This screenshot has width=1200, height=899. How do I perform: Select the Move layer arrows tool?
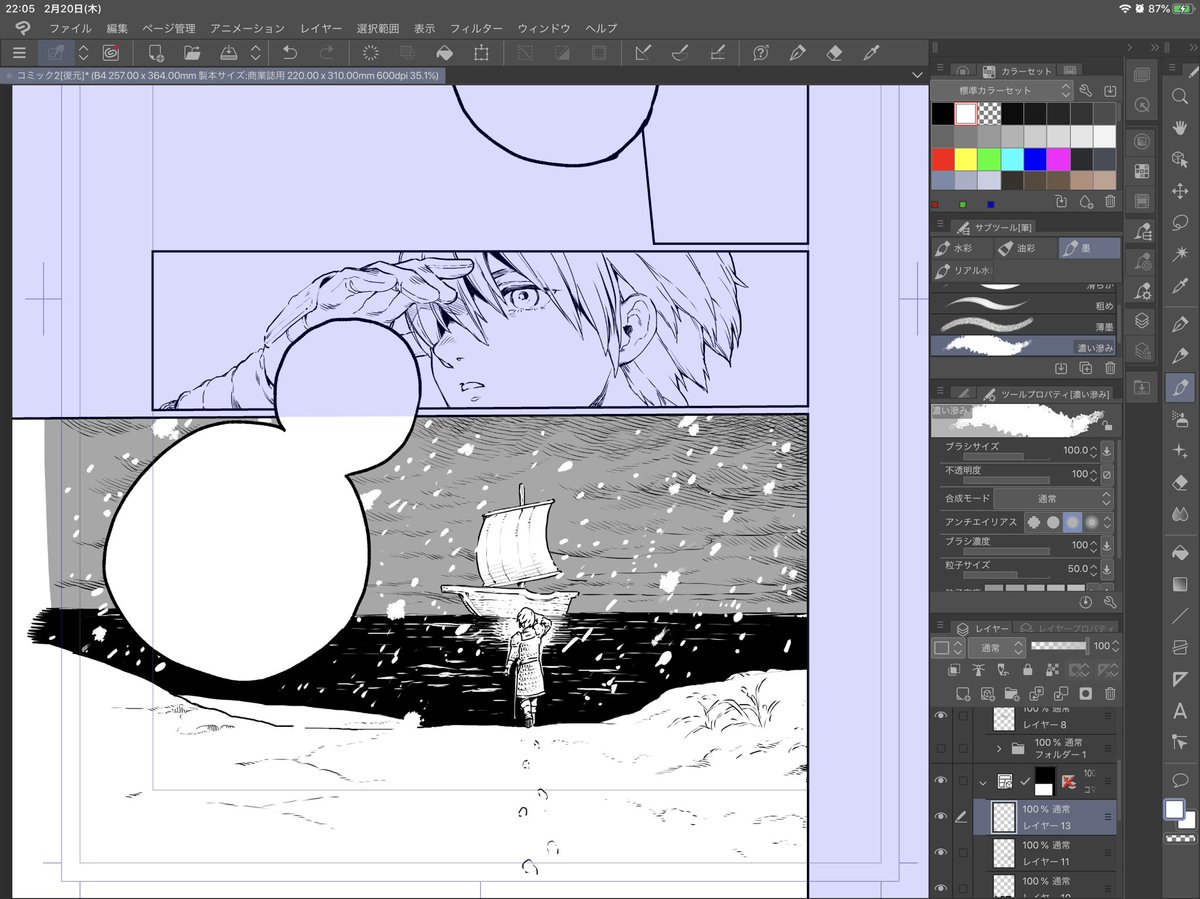1179,191
